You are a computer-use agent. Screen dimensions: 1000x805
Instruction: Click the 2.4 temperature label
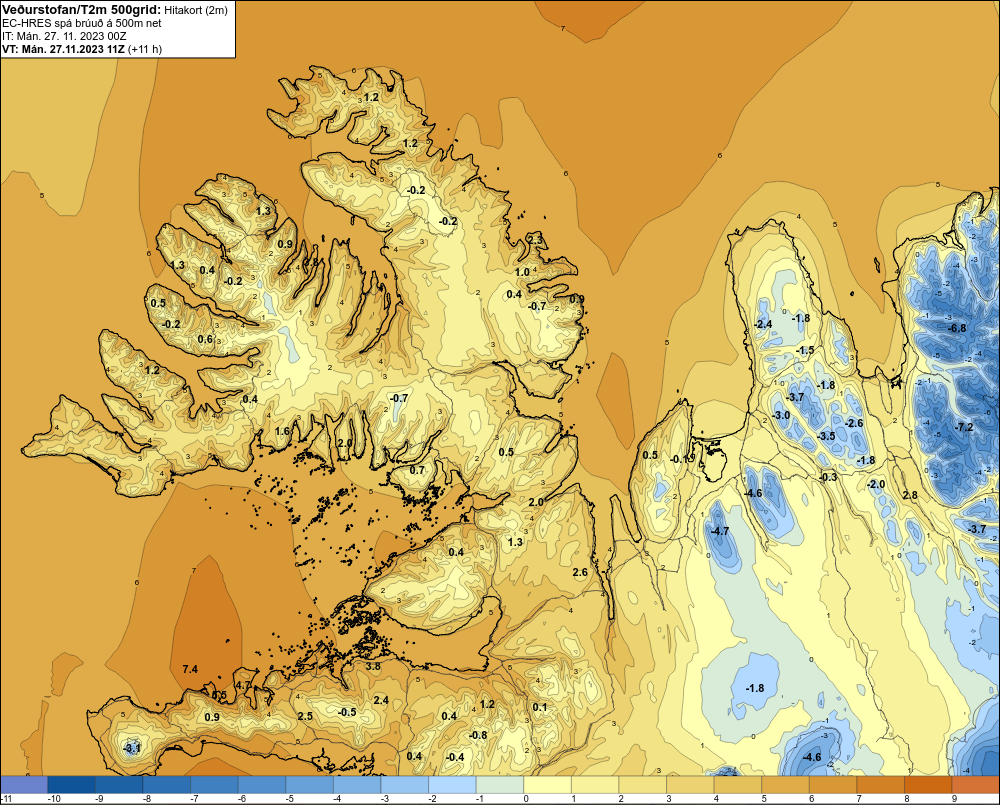point(381,700)
